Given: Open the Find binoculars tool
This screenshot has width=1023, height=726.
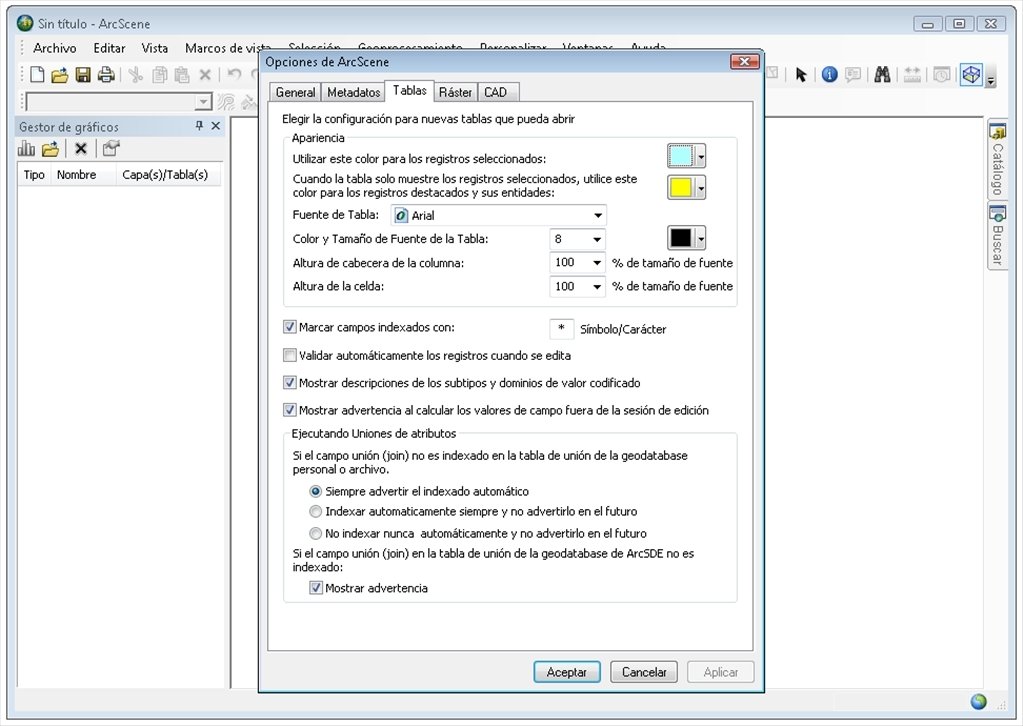Looking at the screenshot, I should [x=882, y=75].
